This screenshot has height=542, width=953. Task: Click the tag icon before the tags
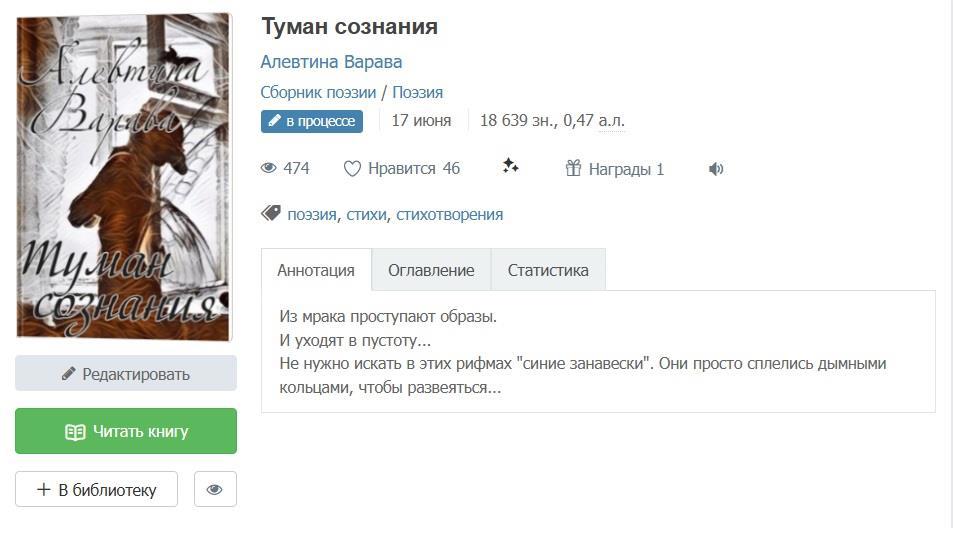tap(270, 214)
